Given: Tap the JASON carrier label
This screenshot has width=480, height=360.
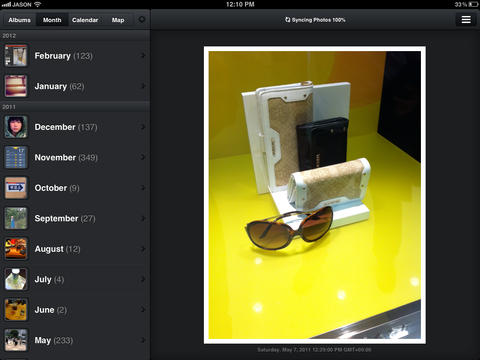Looking at the screenshot, I should (x=22, y=4).
